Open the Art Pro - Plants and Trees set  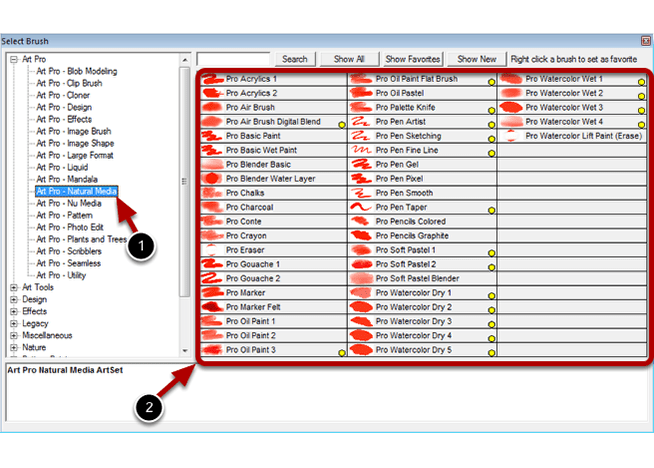coord(82,239)
